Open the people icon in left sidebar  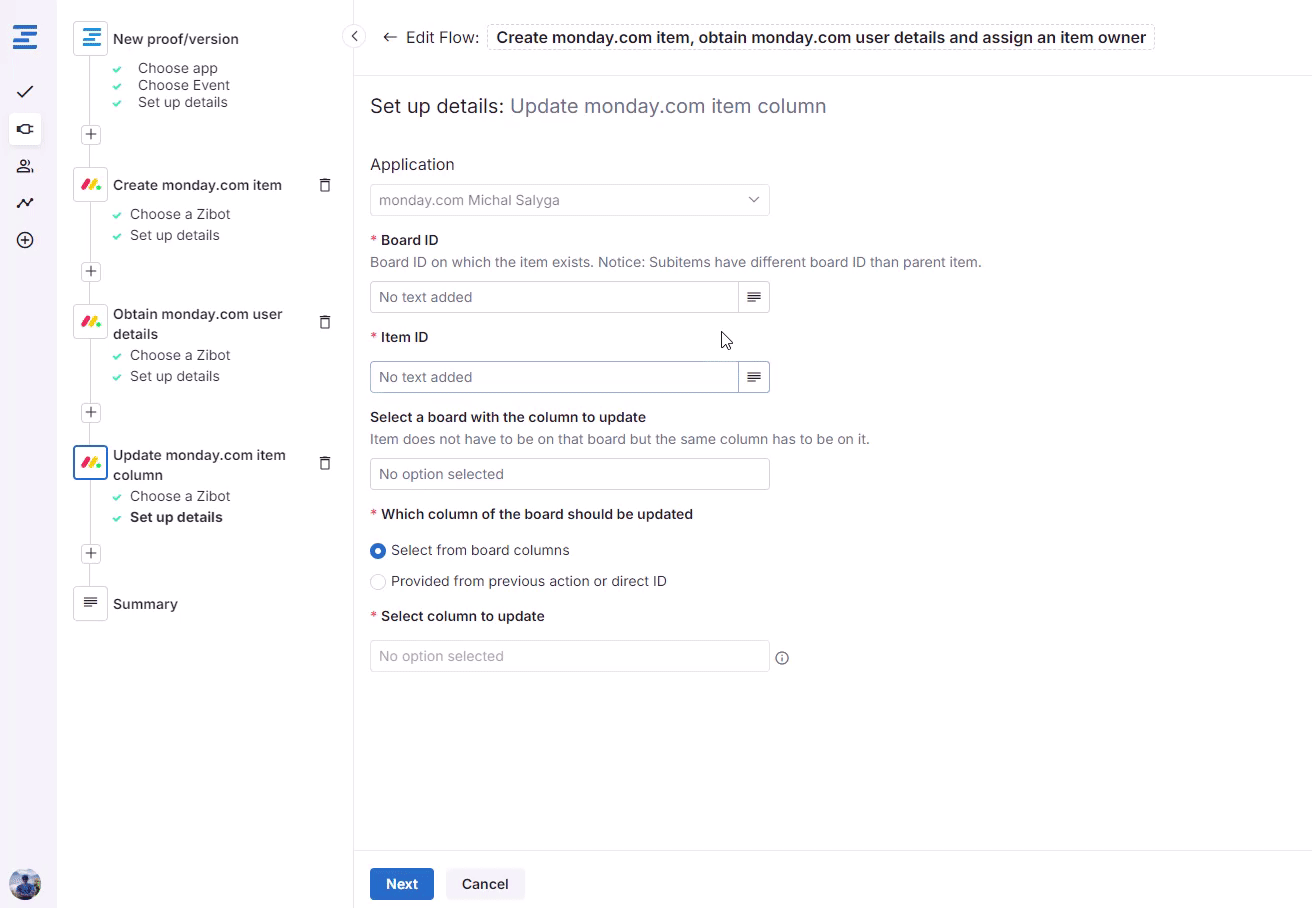point(25,166)
